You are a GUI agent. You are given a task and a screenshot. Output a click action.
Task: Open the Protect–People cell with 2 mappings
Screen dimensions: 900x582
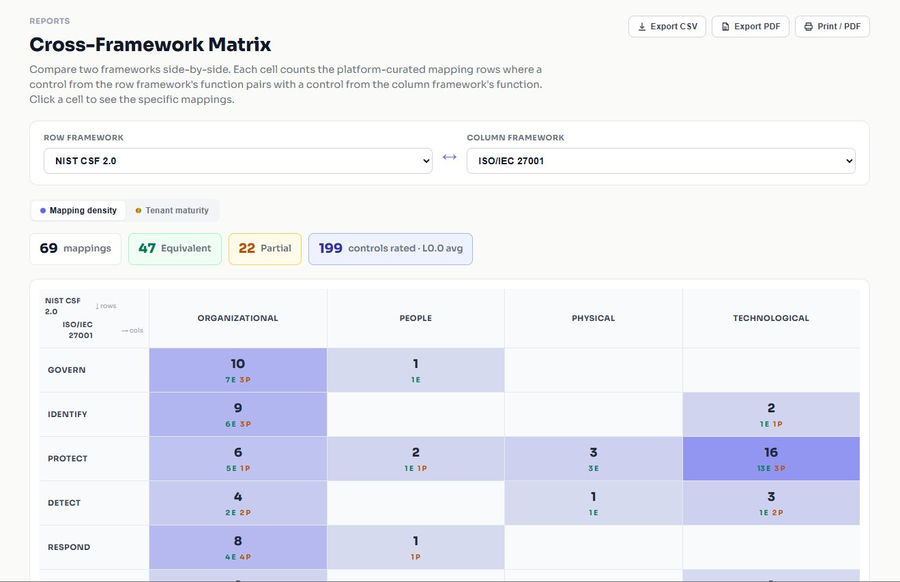416,459
